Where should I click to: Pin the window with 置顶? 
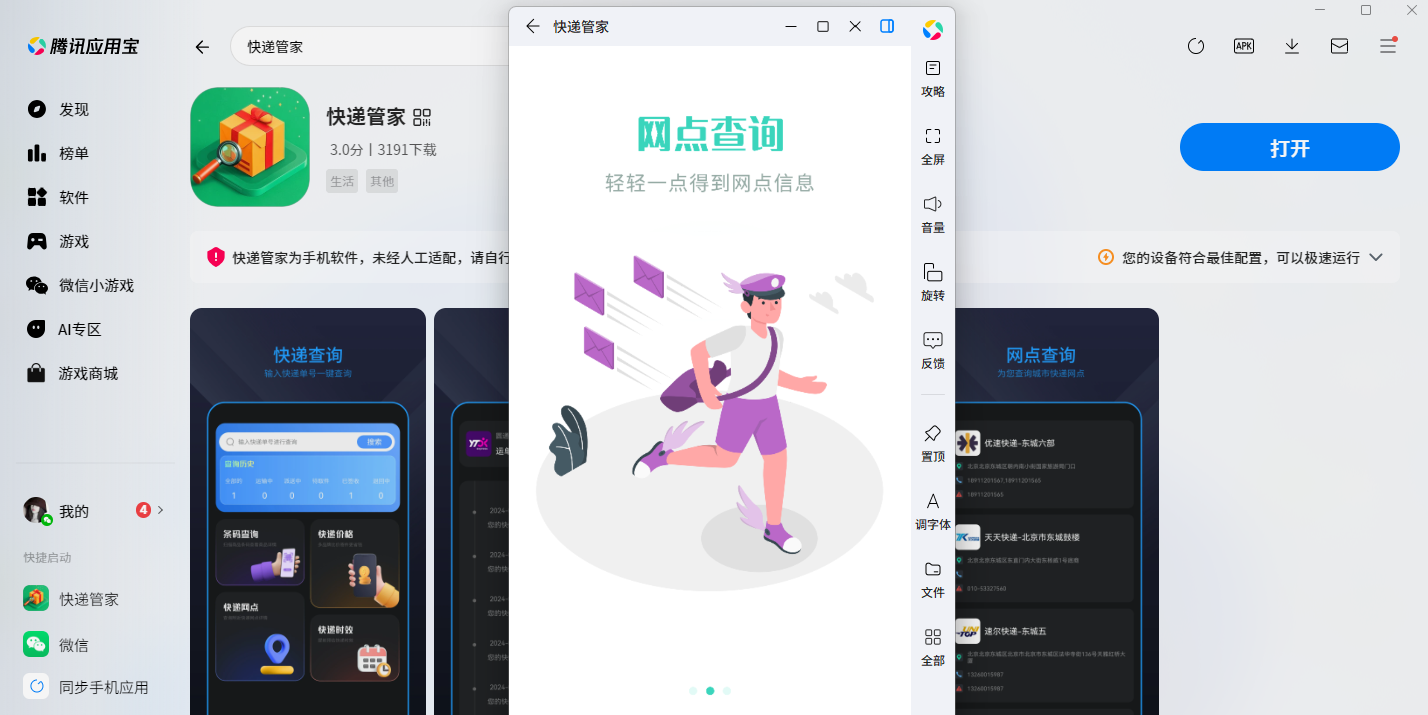(932, 443)
